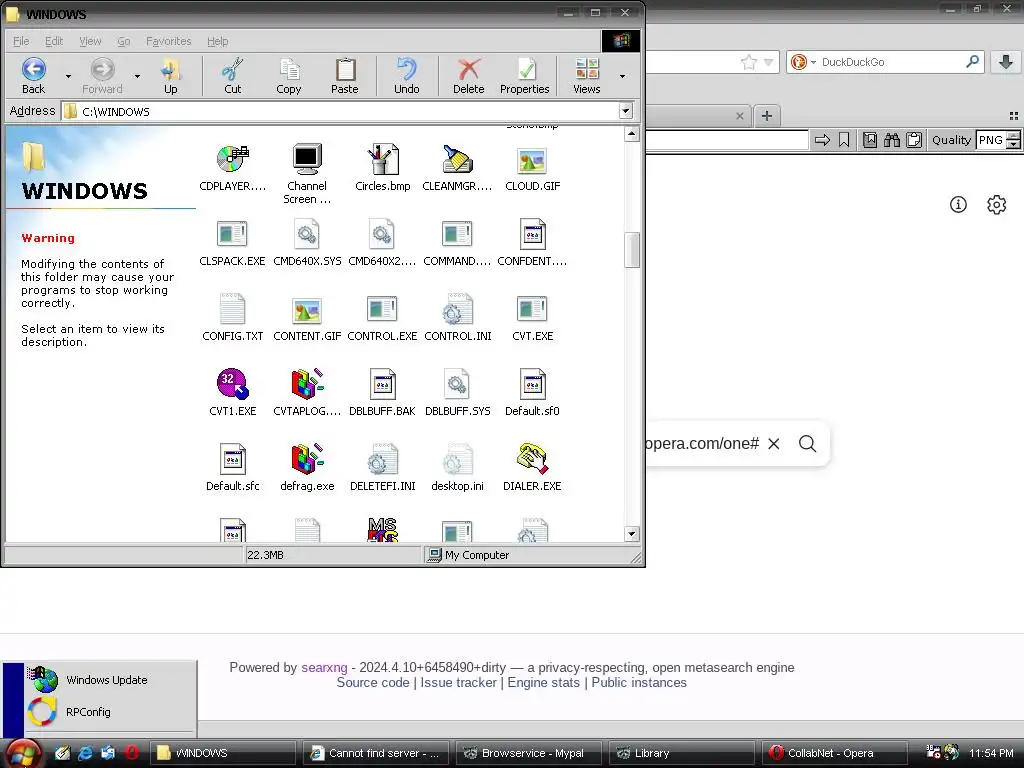Open the page info circle icon
The image size is (1024, 768).
(x=958, y=204)
